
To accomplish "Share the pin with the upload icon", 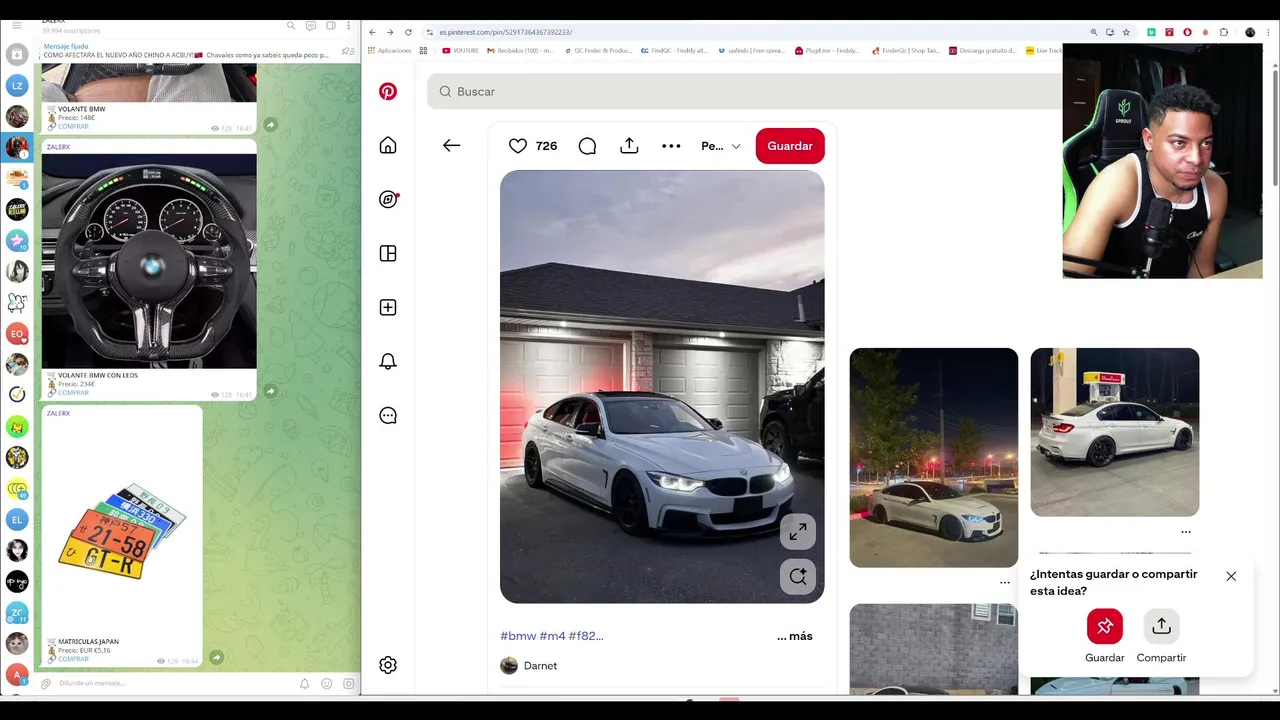I will 629,146.
